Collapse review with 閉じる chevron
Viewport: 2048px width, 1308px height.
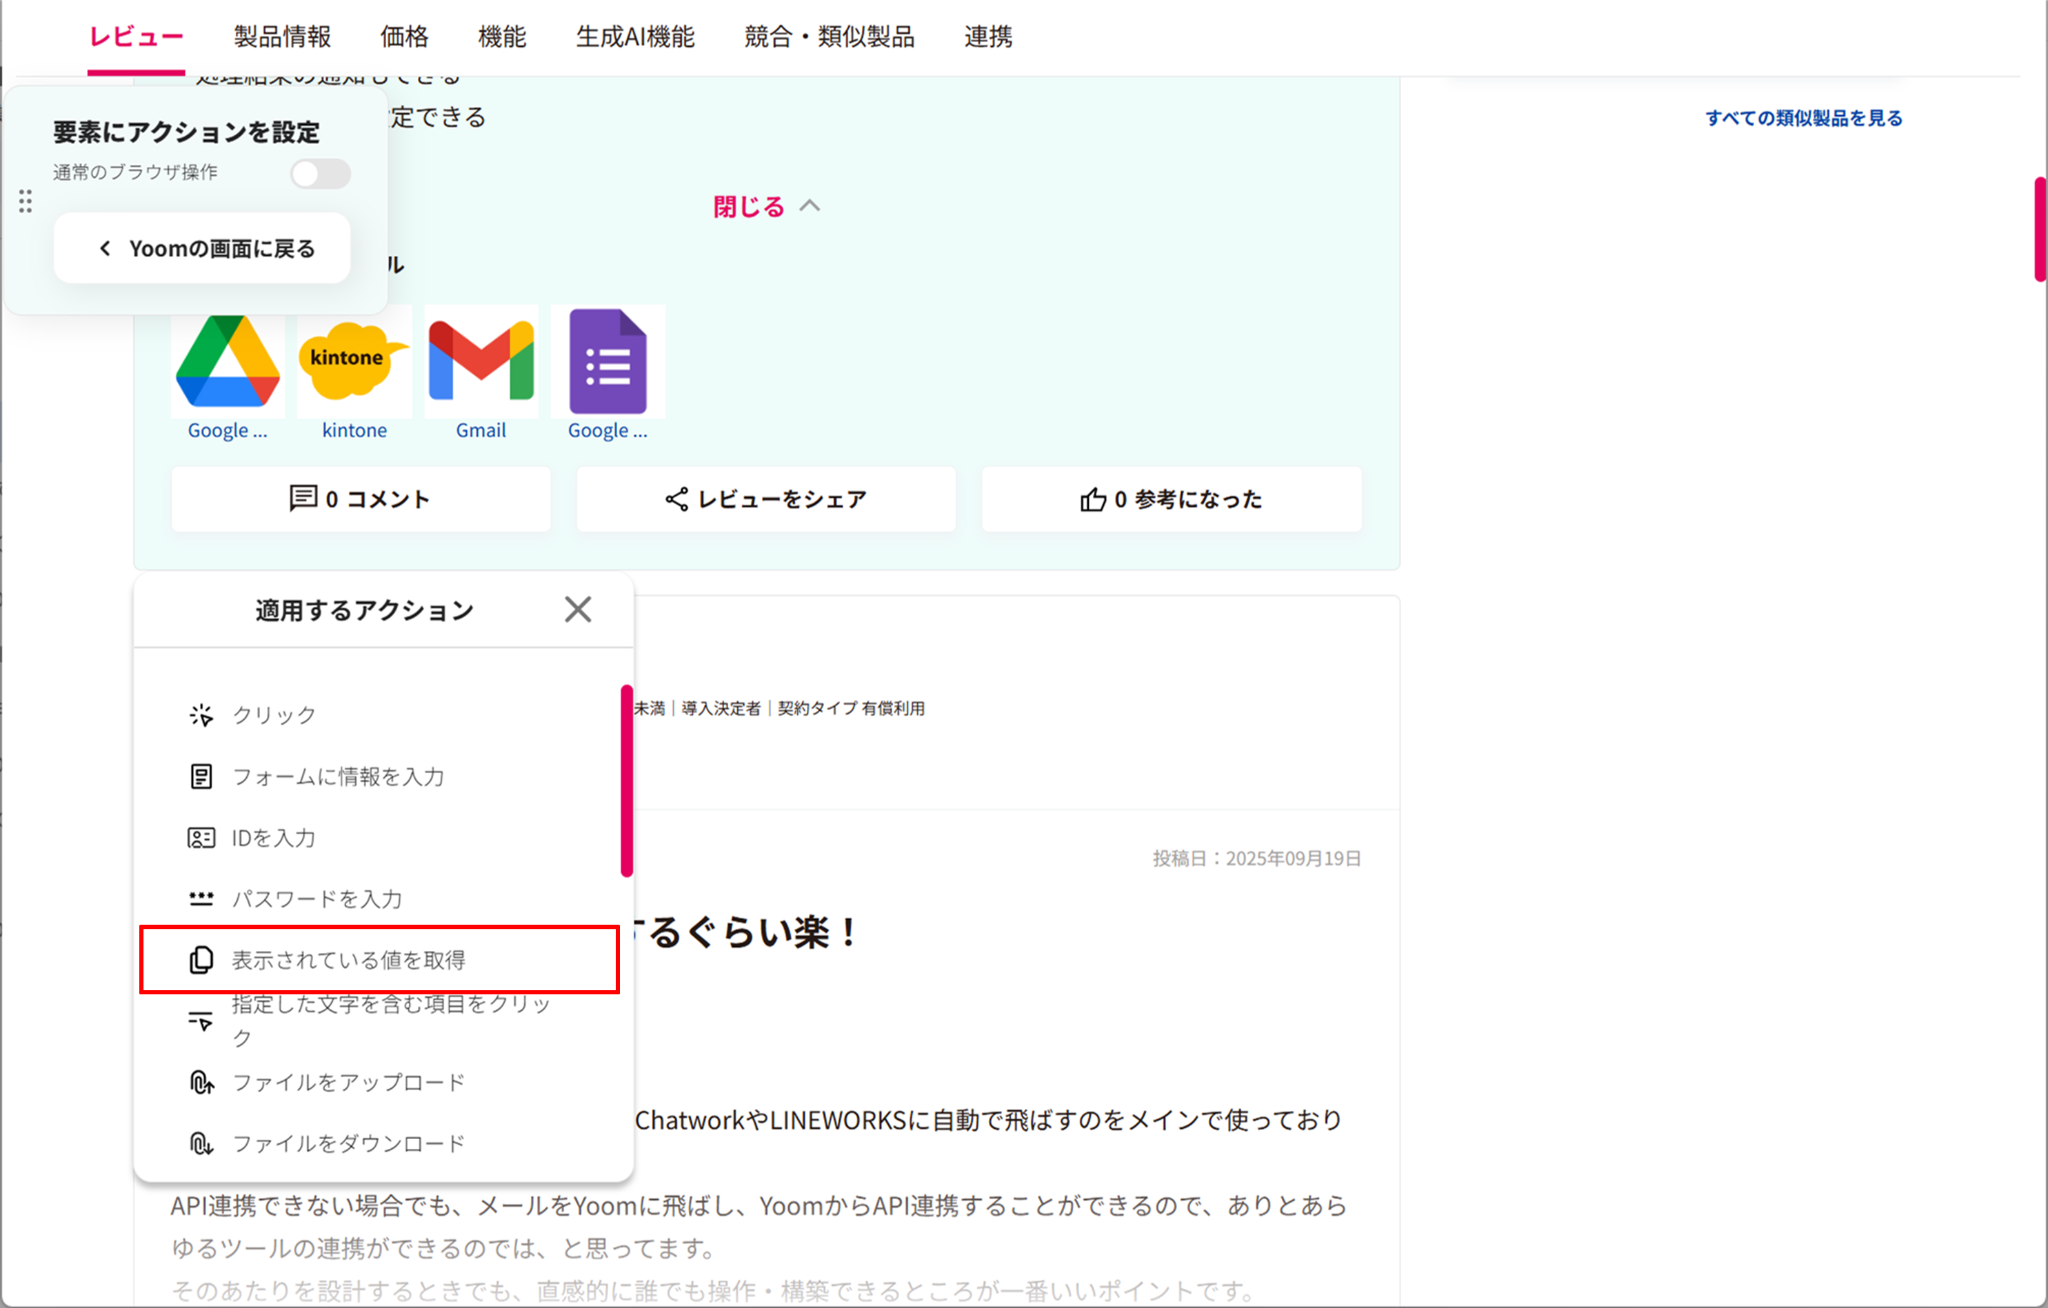(810, 206)
